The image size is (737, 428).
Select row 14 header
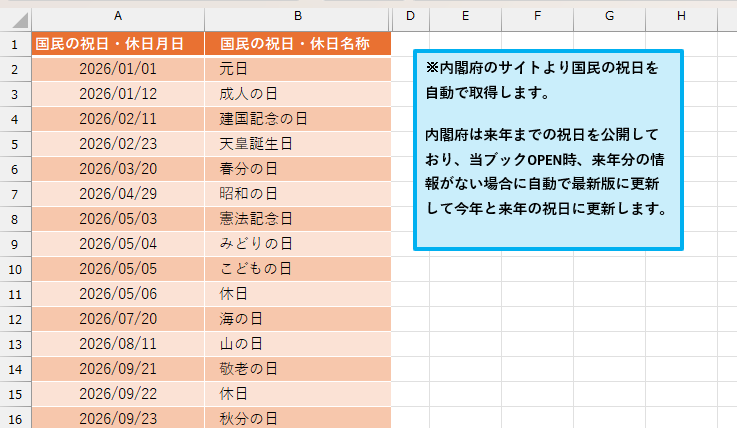click(x=15, y=369)
